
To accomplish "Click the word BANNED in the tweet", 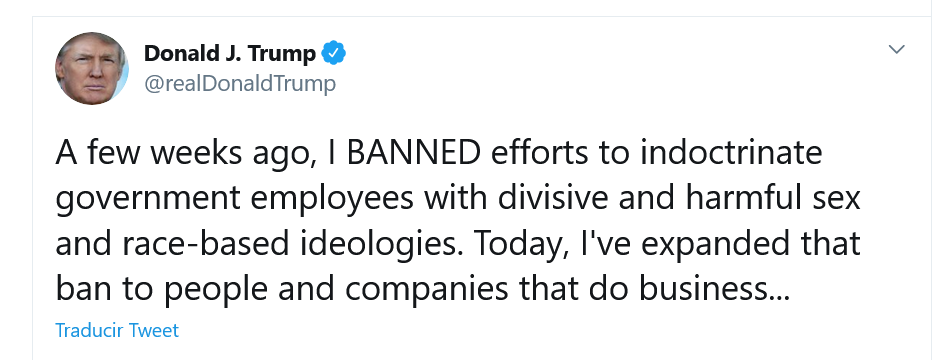I will [413, 153].
